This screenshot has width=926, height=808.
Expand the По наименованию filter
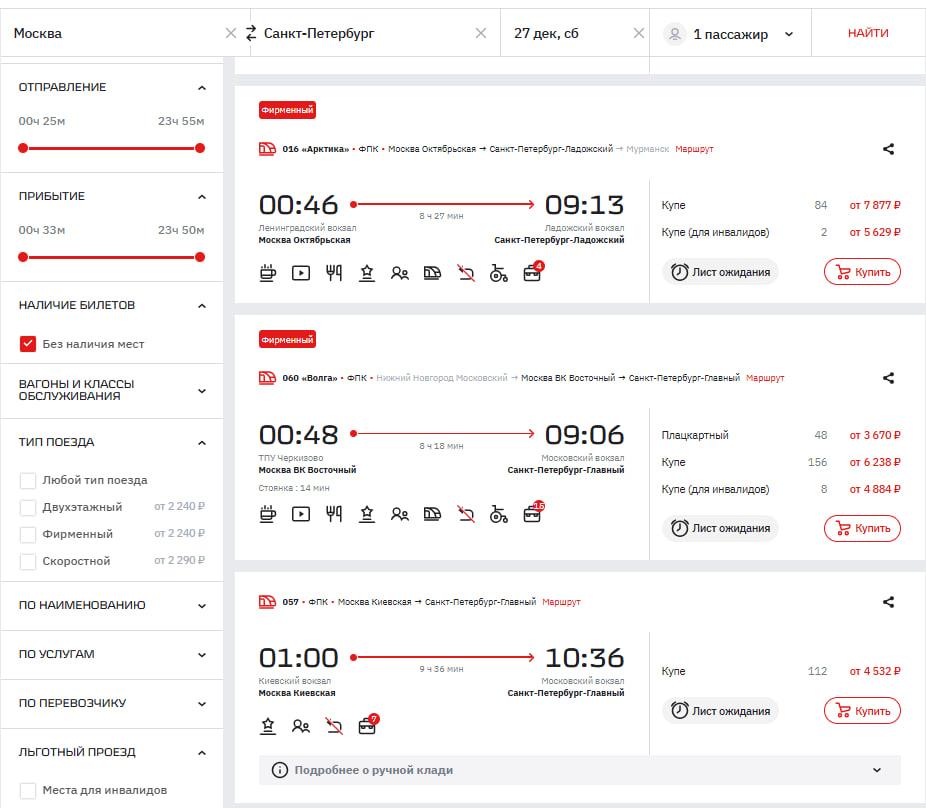[x=201, y=606]
